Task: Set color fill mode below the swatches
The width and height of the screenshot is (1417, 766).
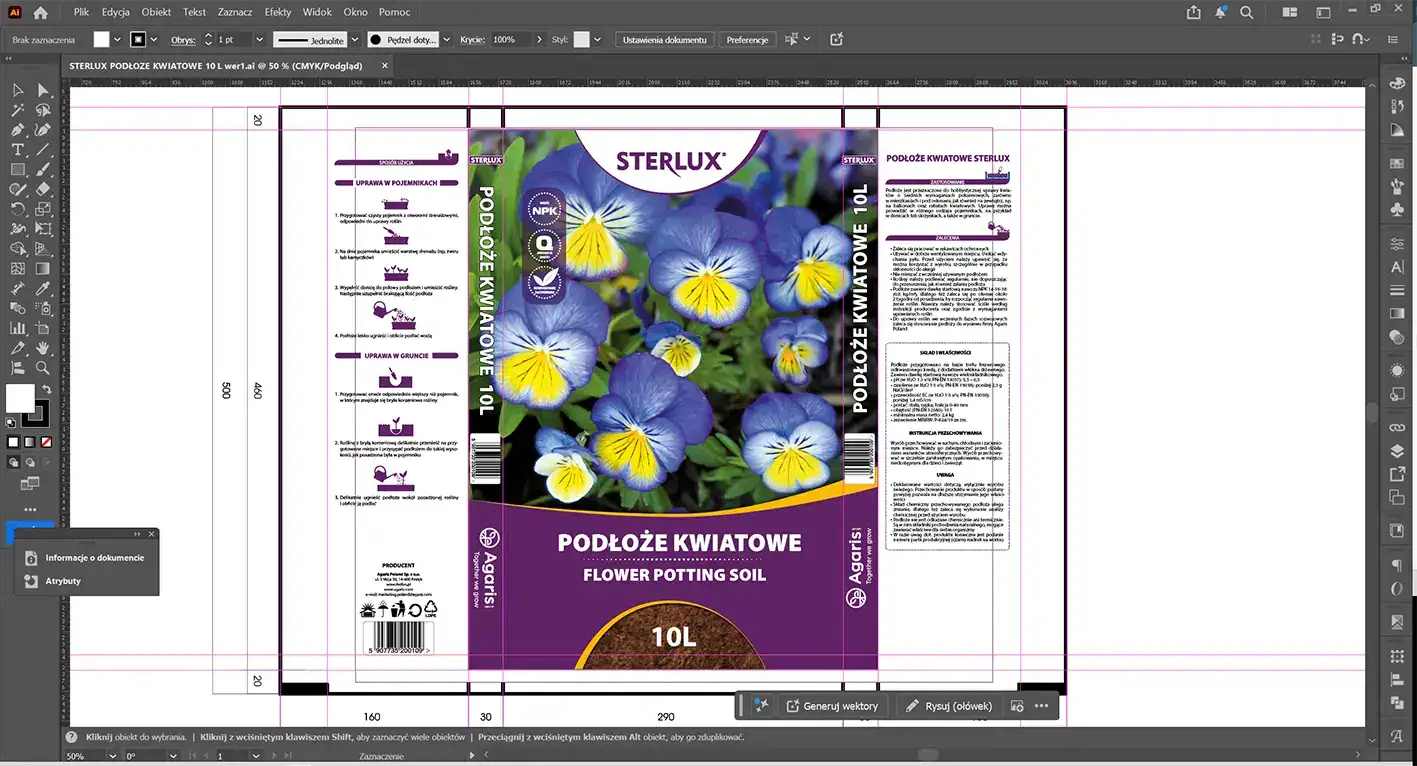Action: (13, 442)
